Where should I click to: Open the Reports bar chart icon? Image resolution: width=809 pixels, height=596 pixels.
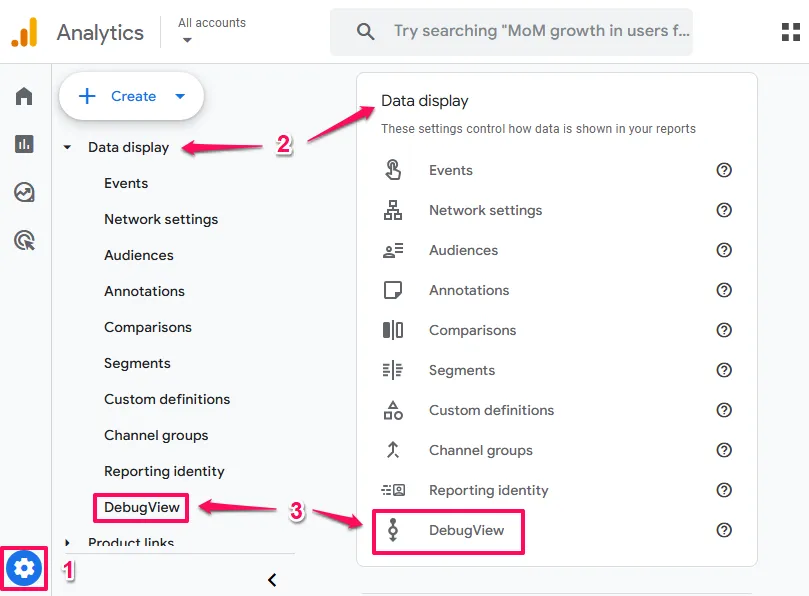click(24, 144)
